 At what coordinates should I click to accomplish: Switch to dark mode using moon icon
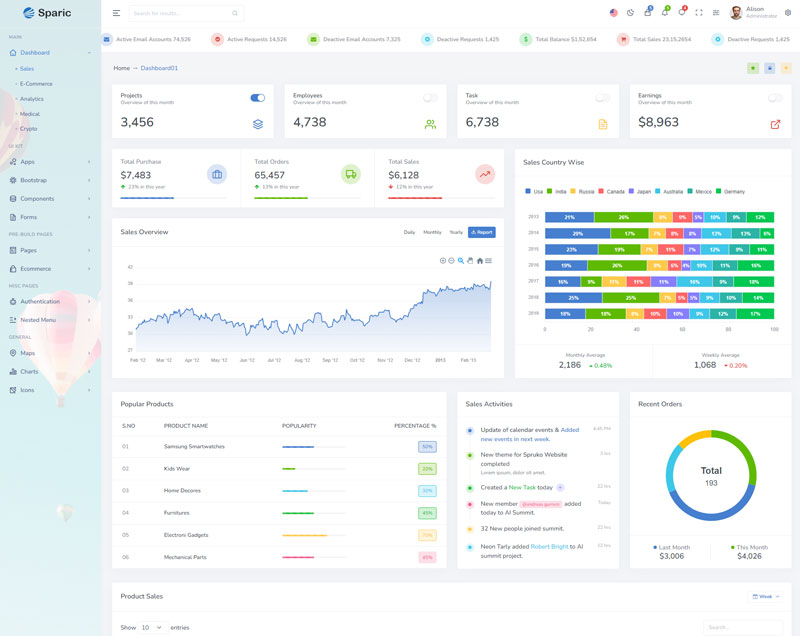pos(630,13)
